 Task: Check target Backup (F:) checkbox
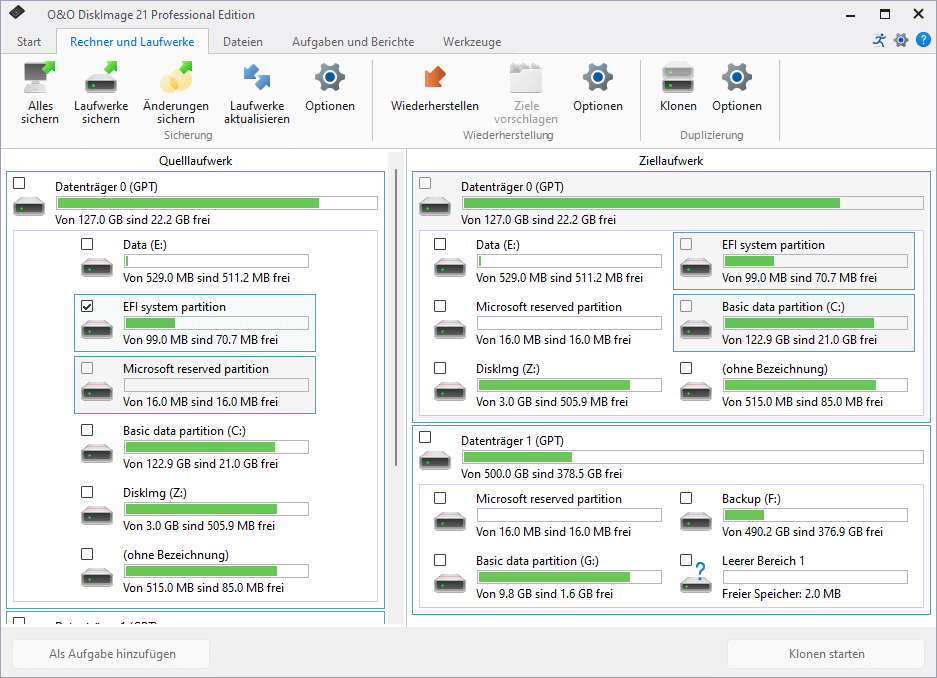tap(686, 498)
